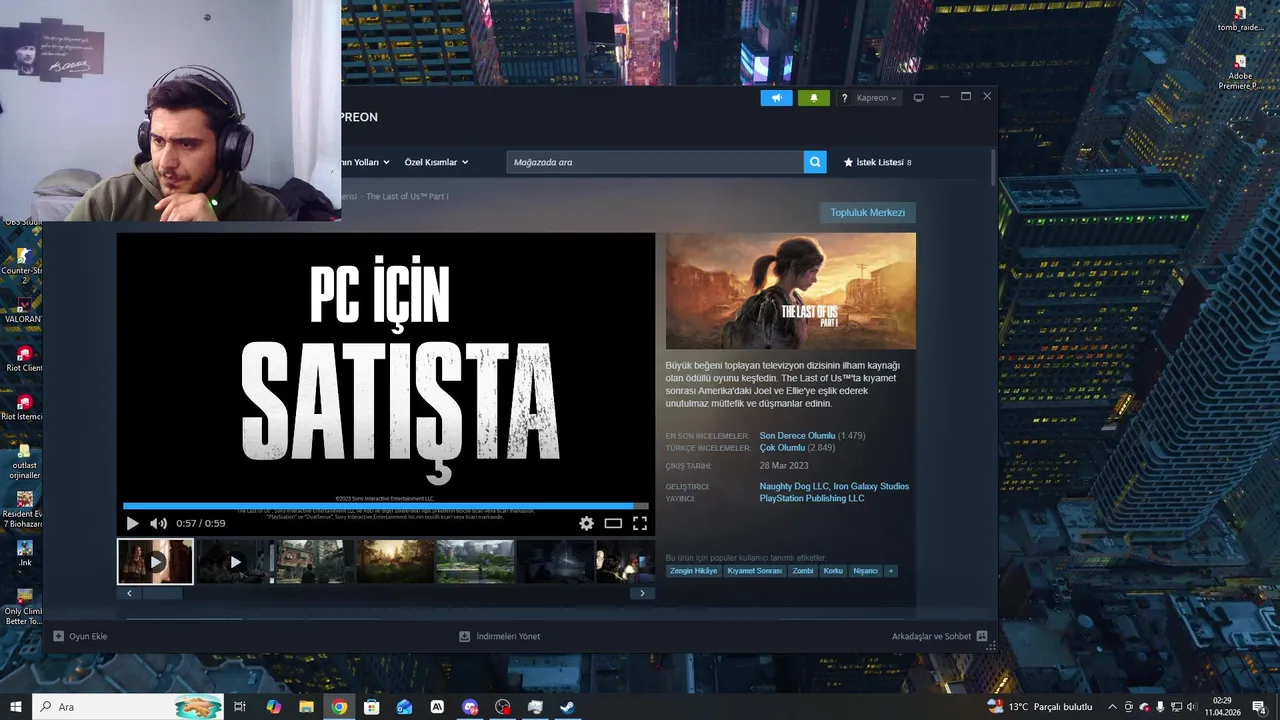Toggle theater mode on the video player

pyautogui.click(x=613, y=523)
